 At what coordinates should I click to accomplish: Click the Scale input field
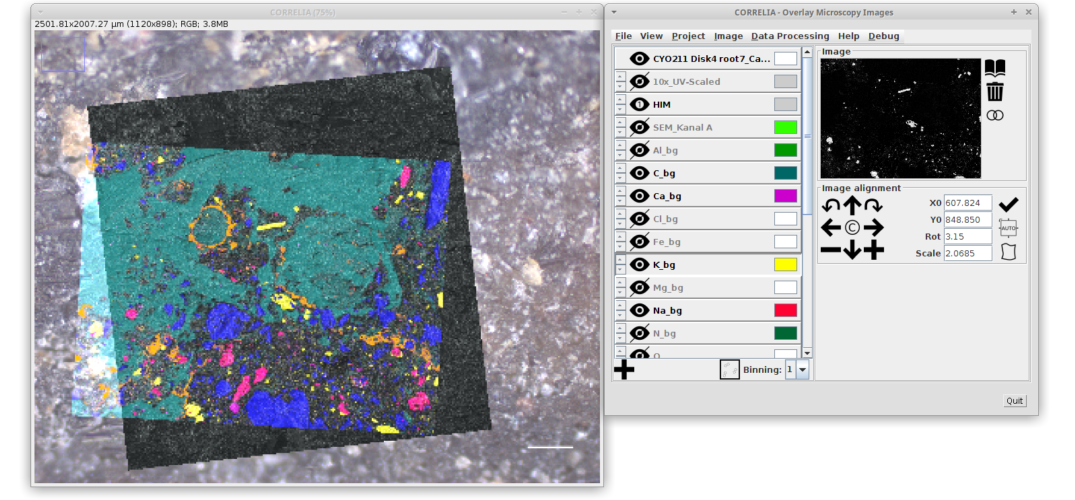[968, 253]
